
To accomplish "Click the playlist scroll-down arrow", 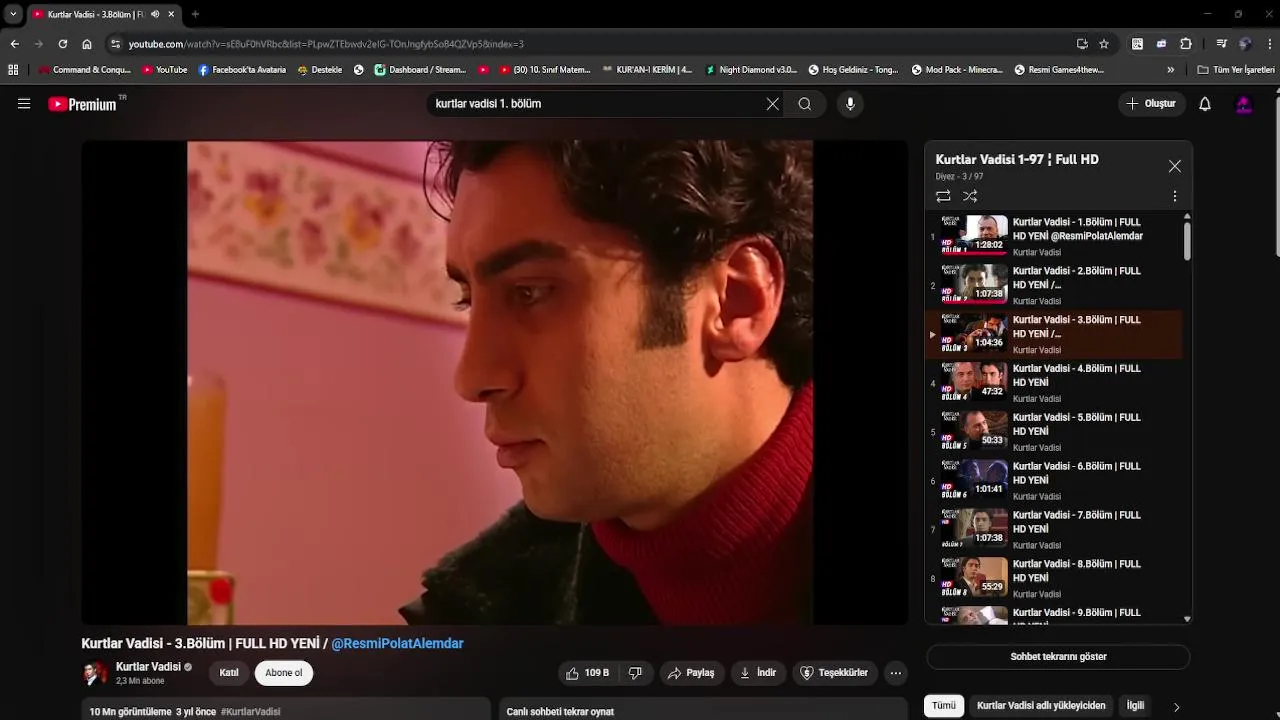I will [x=1187, y=619].
